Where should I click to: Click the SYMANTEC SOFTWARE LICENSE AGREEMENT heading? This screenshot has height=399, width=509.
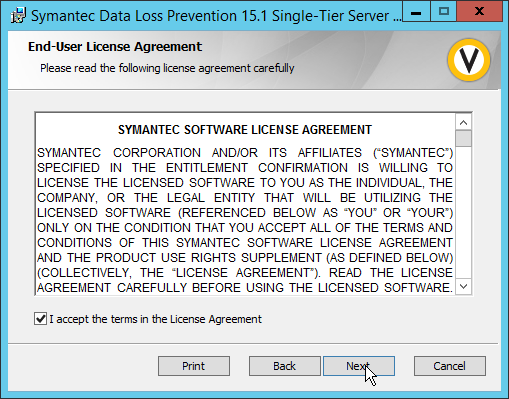245,130
